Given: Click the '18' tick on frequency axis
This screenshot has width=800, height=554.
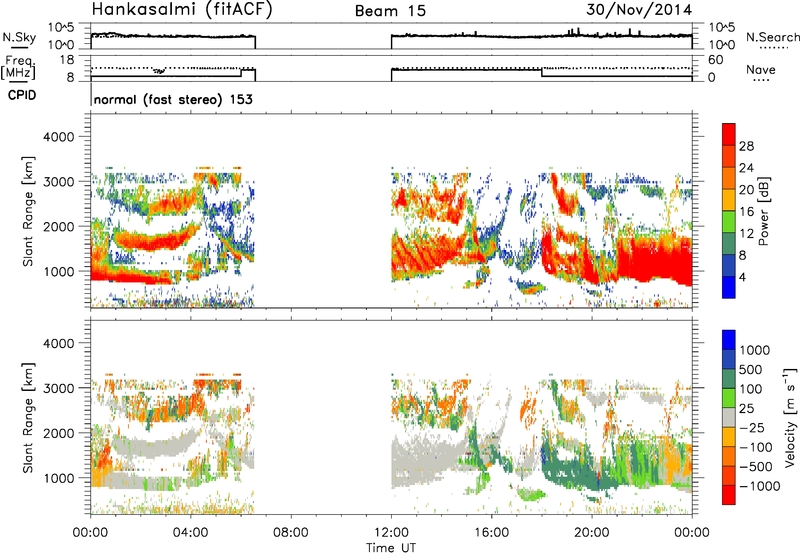Looking at the screenshot, I should point(67,60).
